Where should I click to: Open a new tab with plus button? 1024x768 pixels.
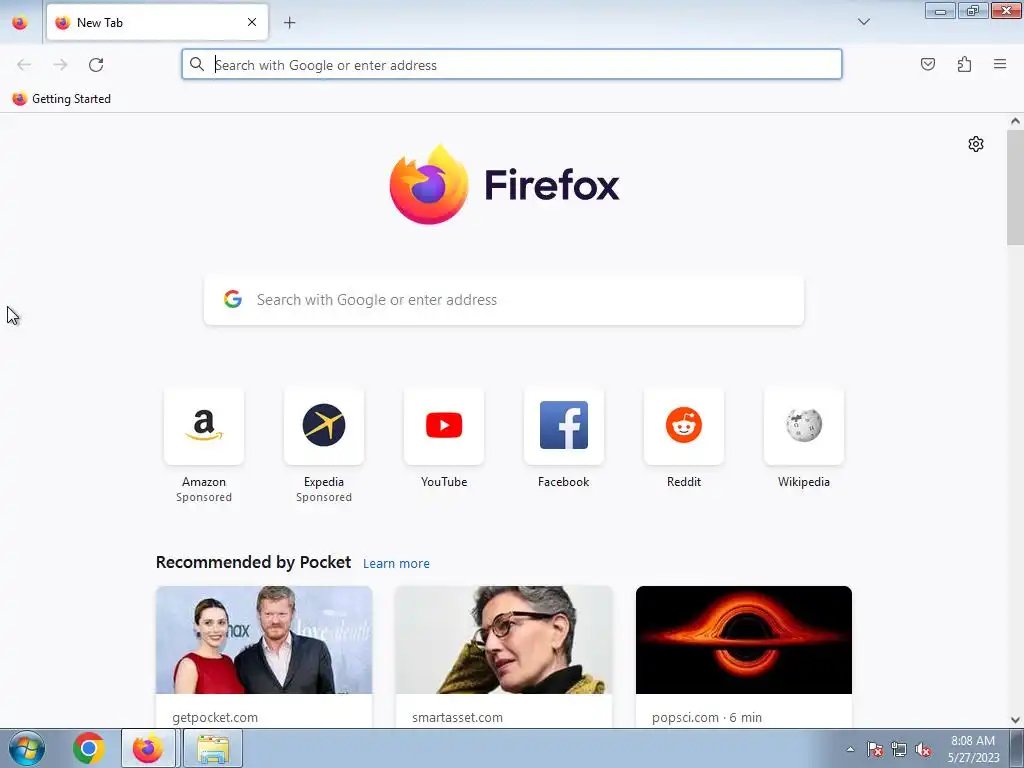[289, 23]
